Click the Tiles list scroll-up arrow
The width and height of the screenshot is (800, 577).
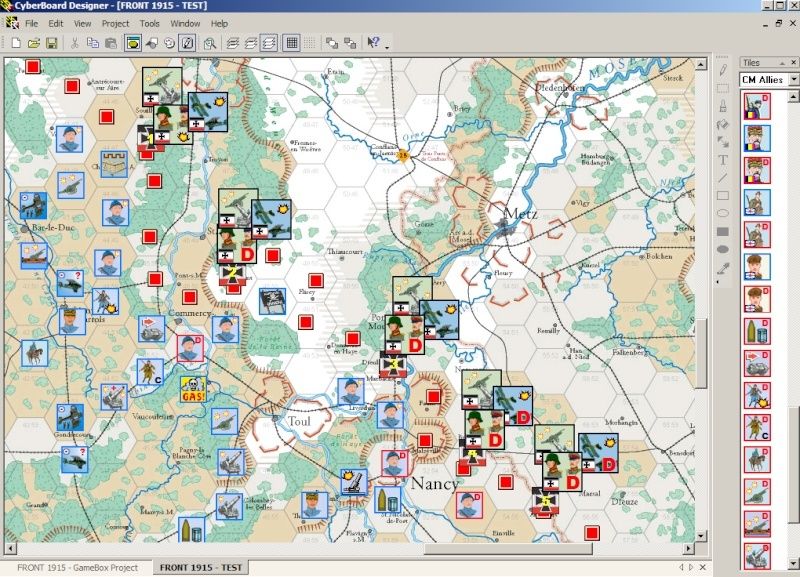(x=794, y=96)
